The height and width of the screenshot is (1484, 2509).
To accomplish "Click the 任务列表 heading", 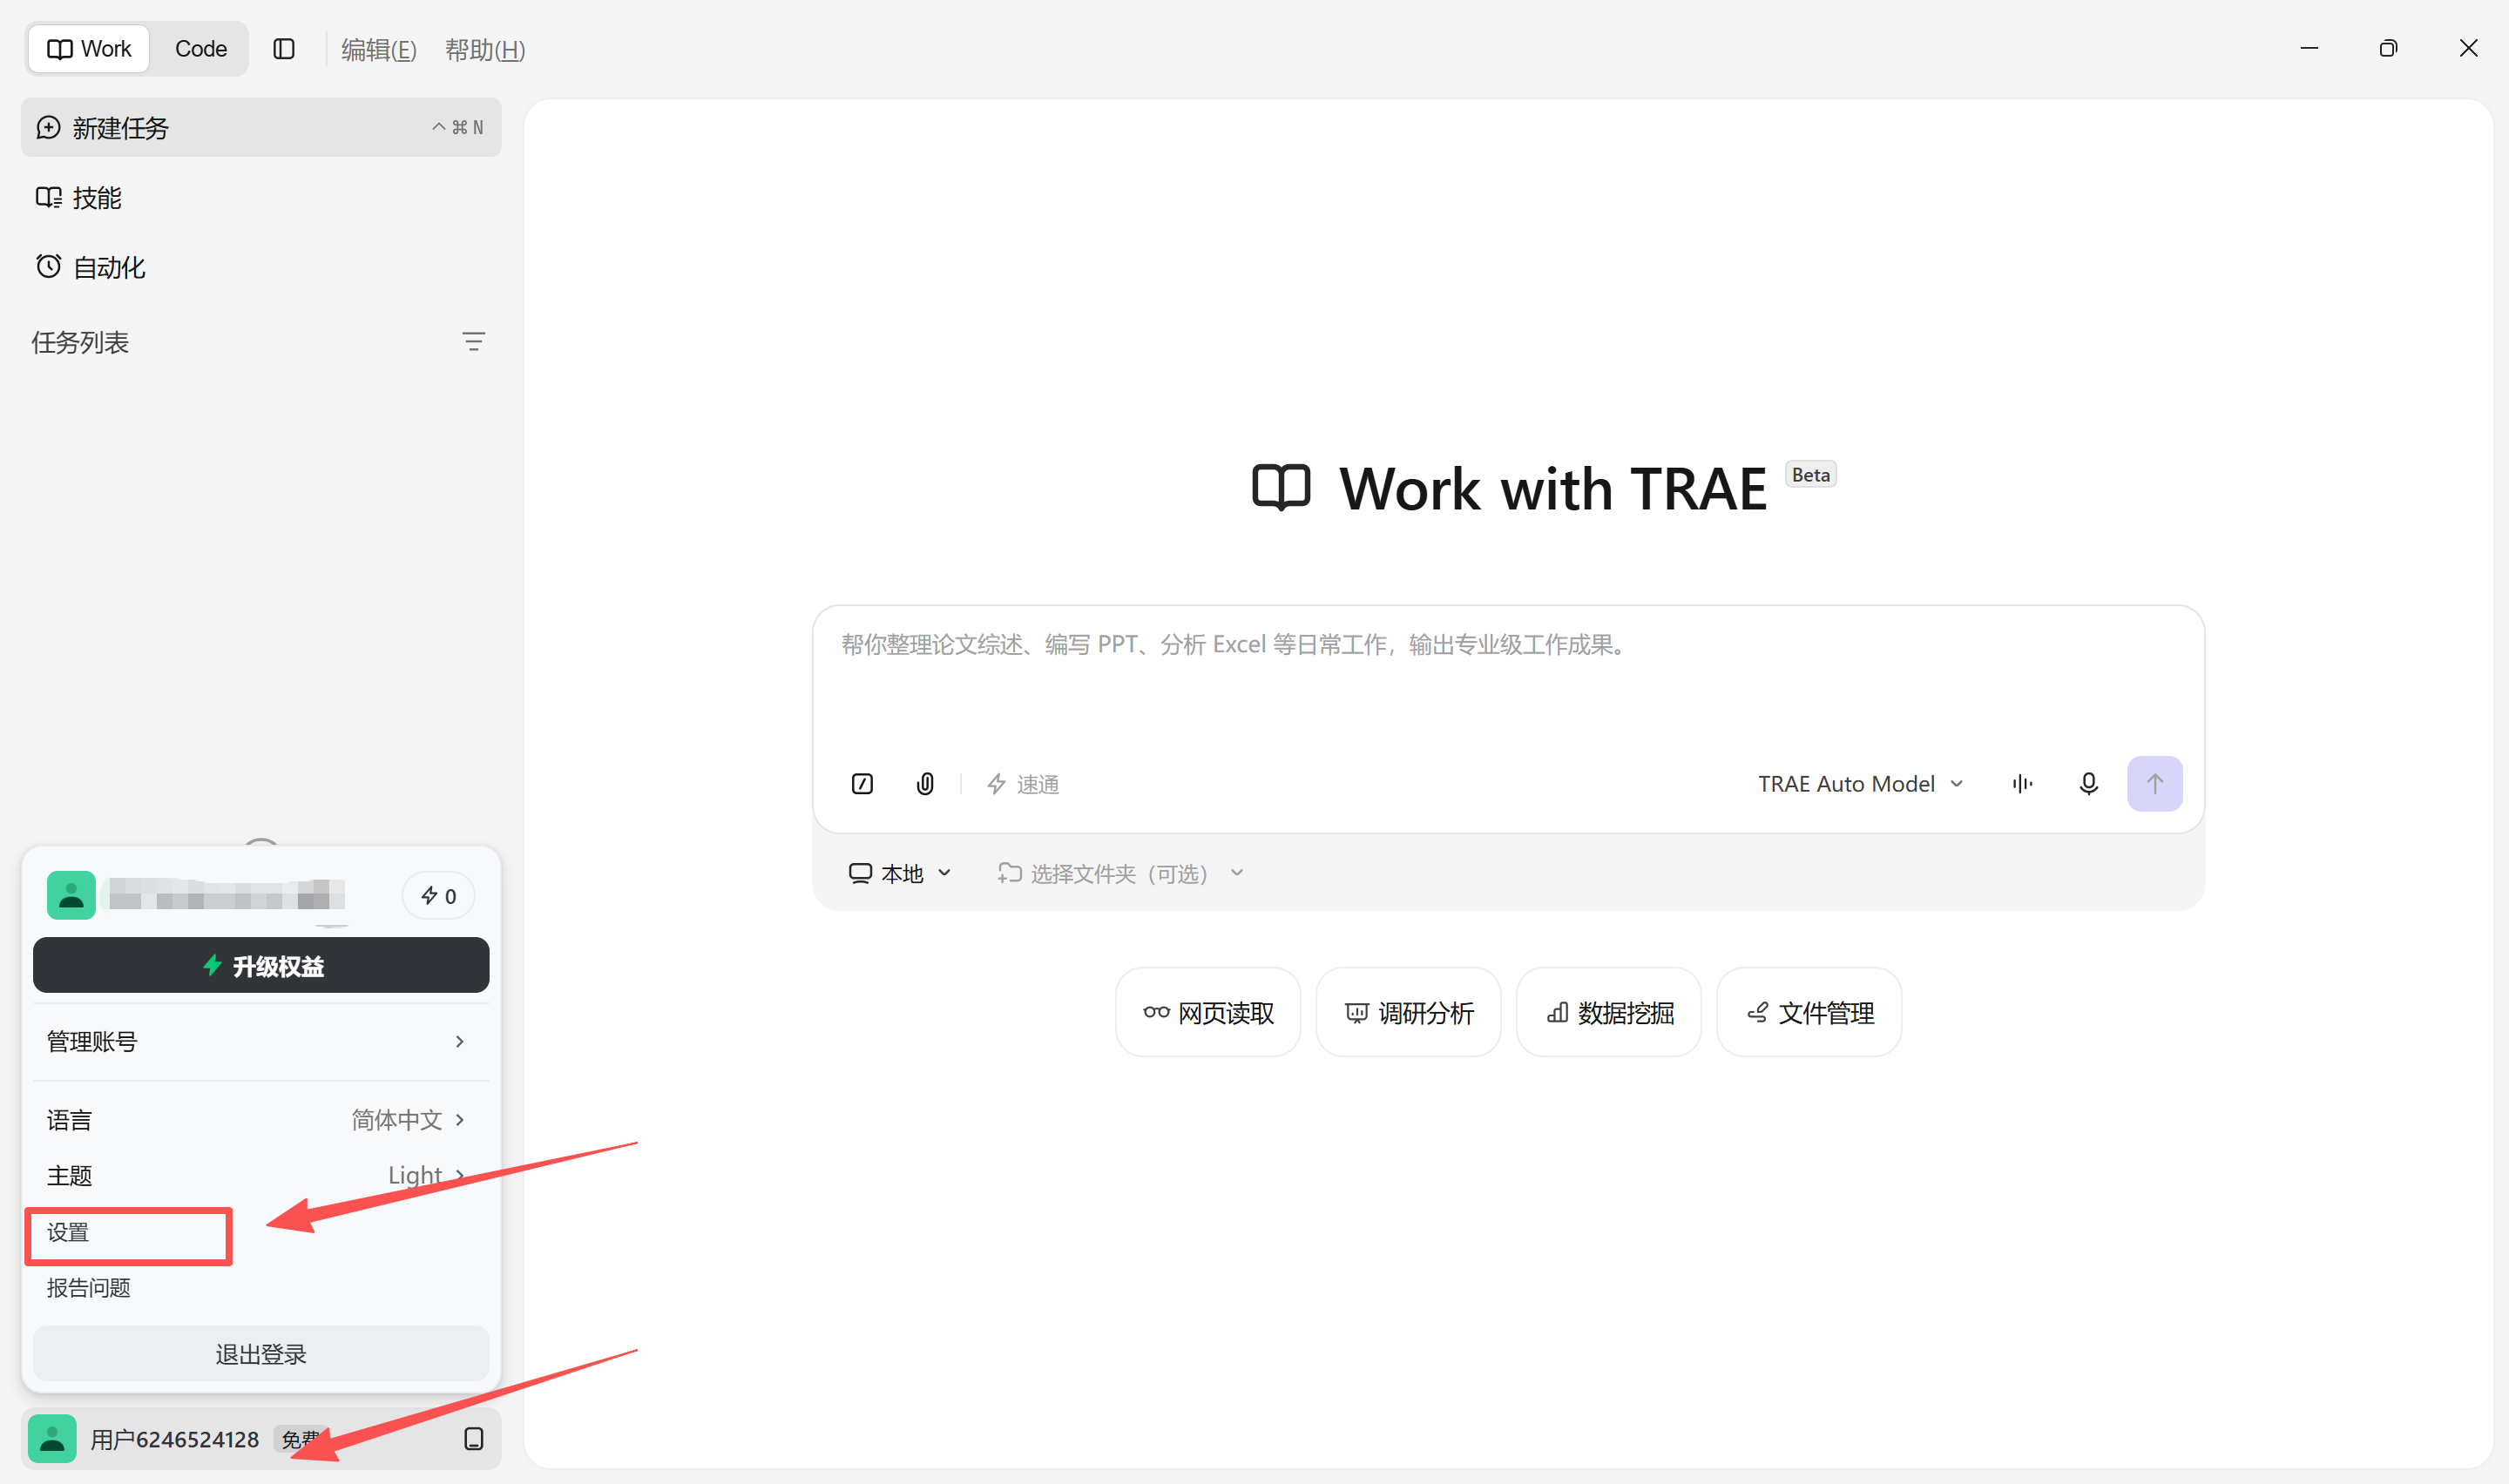I will (x=80, y=342).
